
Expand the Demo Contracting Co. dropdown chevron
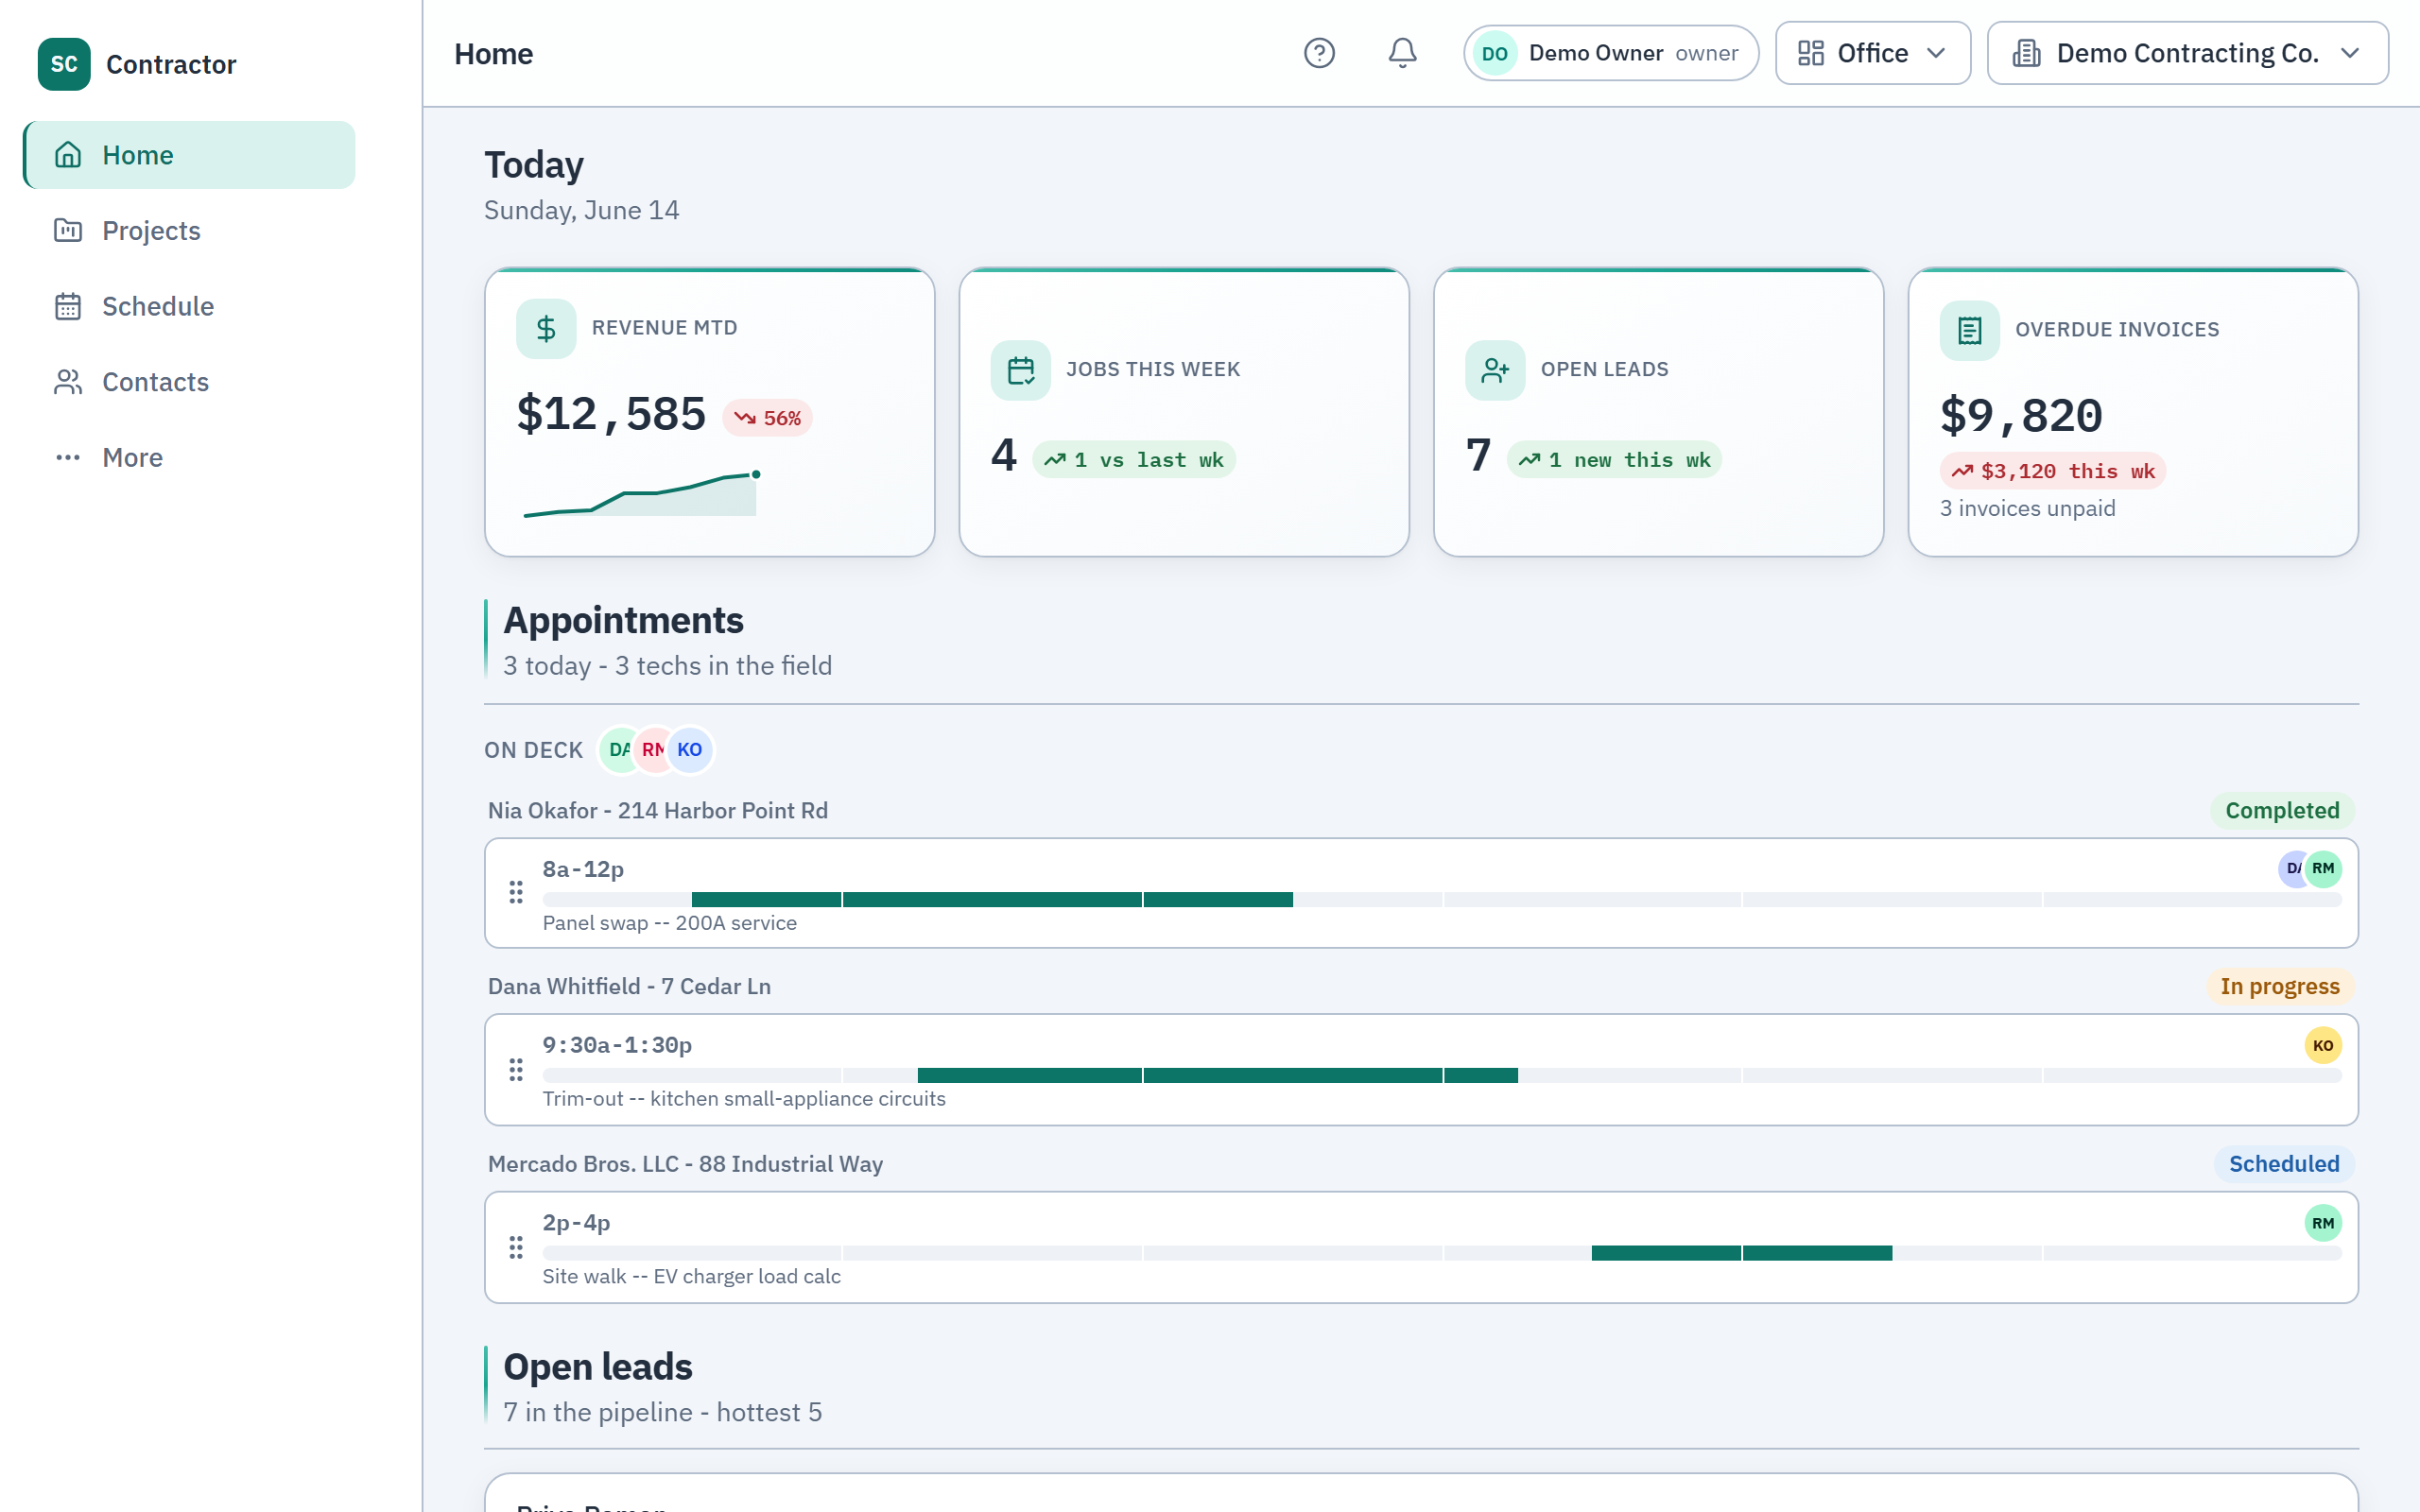2350,53
